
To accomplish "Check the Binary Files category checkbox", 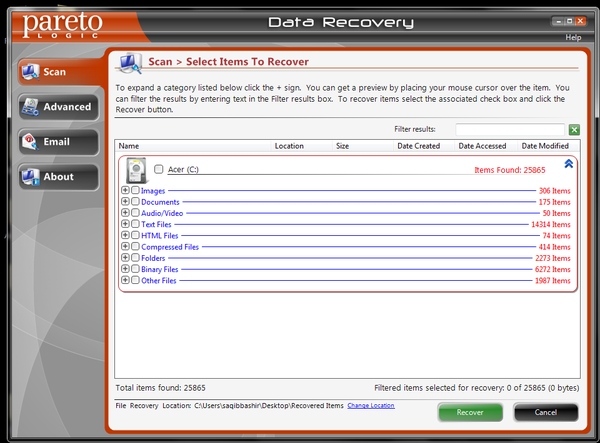I will coord(135,269).
